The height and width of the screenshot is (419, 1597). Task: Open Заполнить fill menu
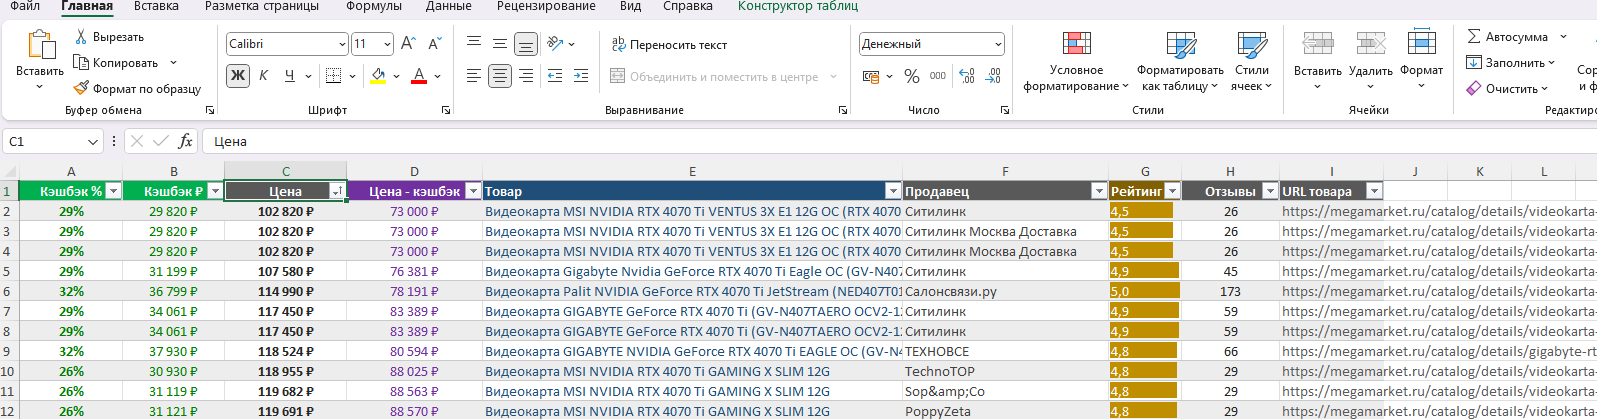tap(1510, 63)
